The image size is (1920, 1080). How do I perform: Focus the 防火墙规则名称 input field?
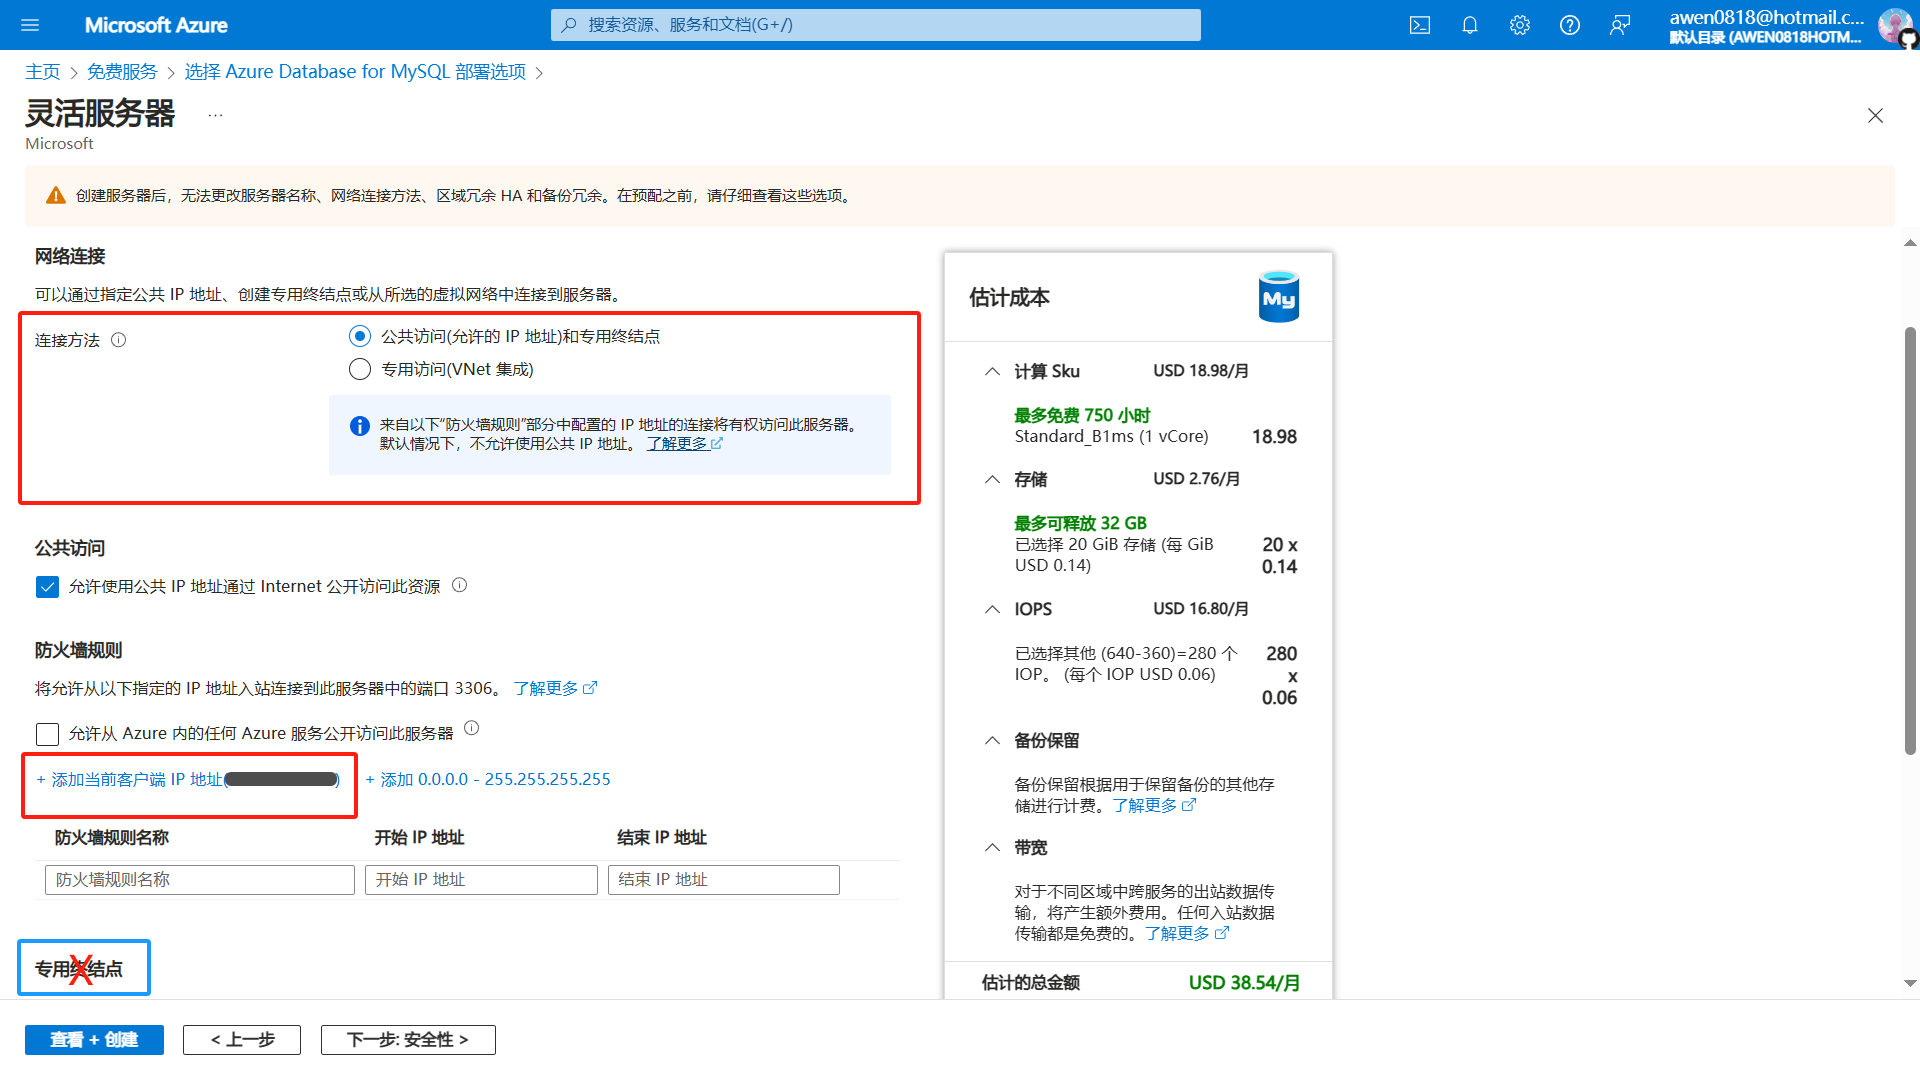[200, 880]
